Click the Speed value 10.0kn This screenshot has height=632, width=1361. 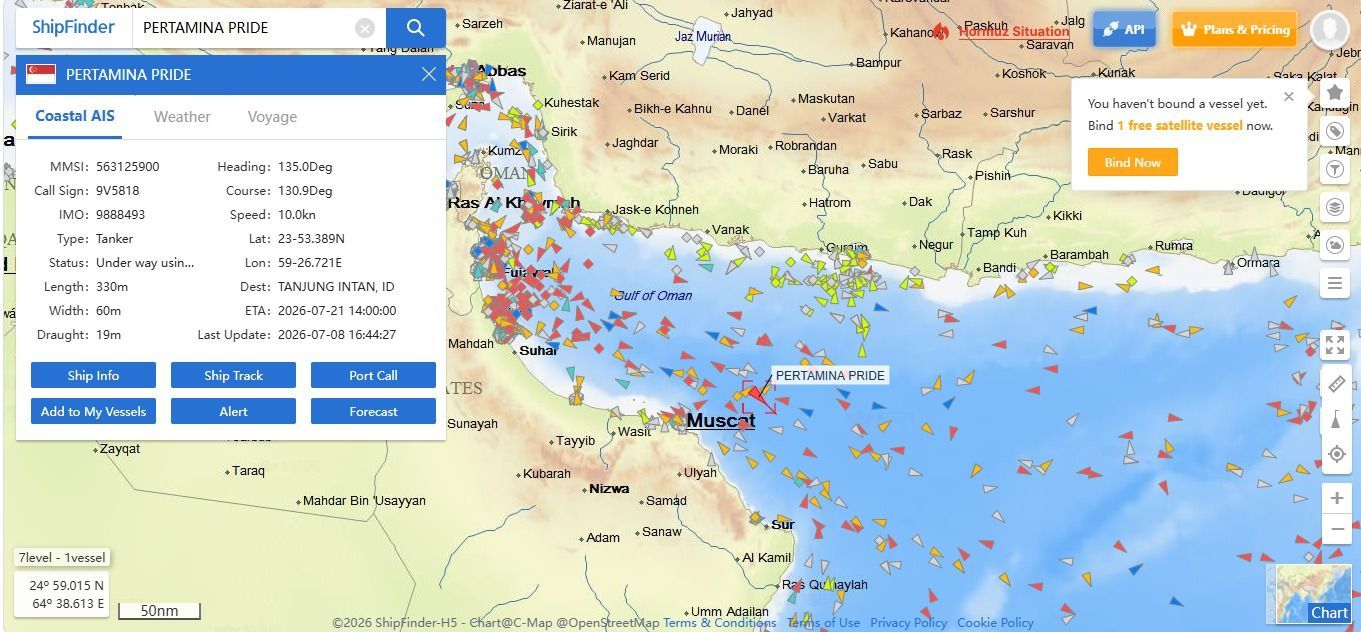(297, 215)
